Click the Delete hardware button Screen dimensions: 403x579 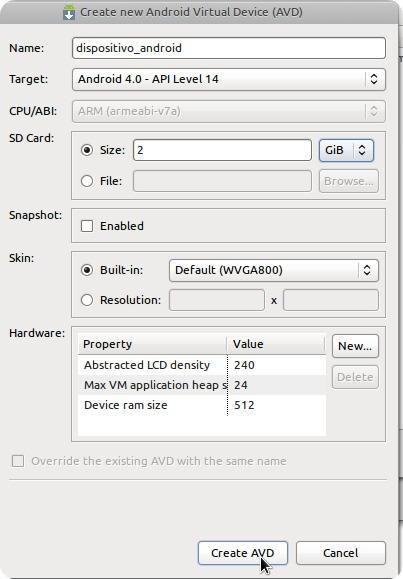point(355,377)
